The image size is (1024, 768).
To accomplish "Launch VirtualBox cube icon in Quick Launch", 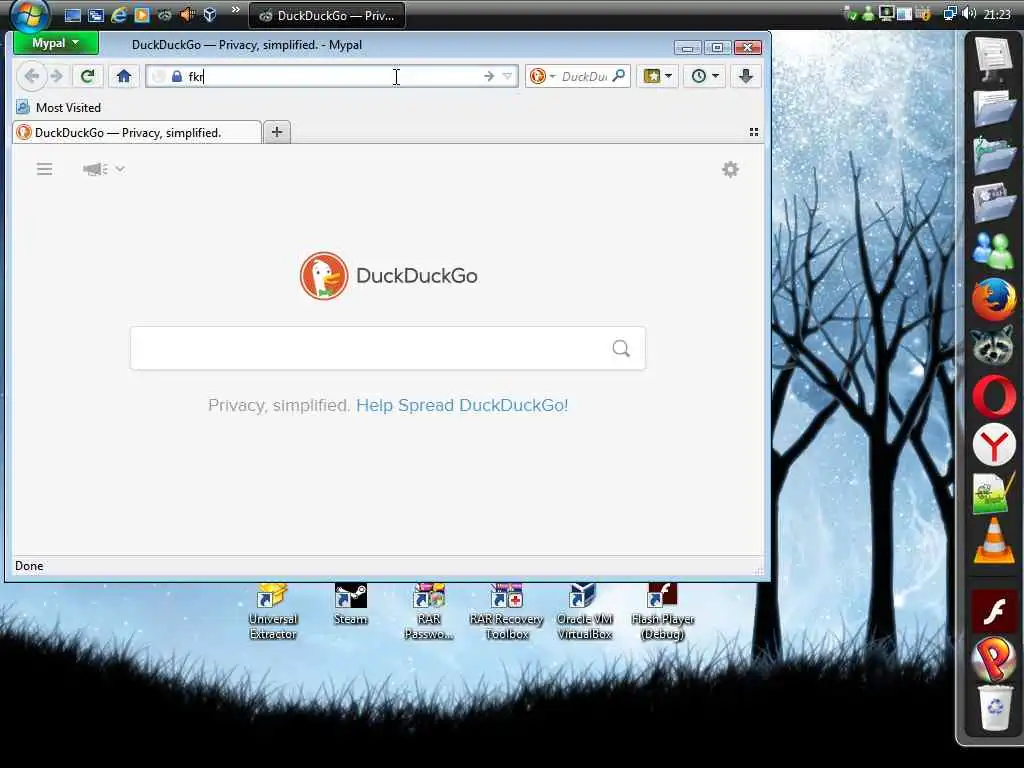I will tap(210, 15).
